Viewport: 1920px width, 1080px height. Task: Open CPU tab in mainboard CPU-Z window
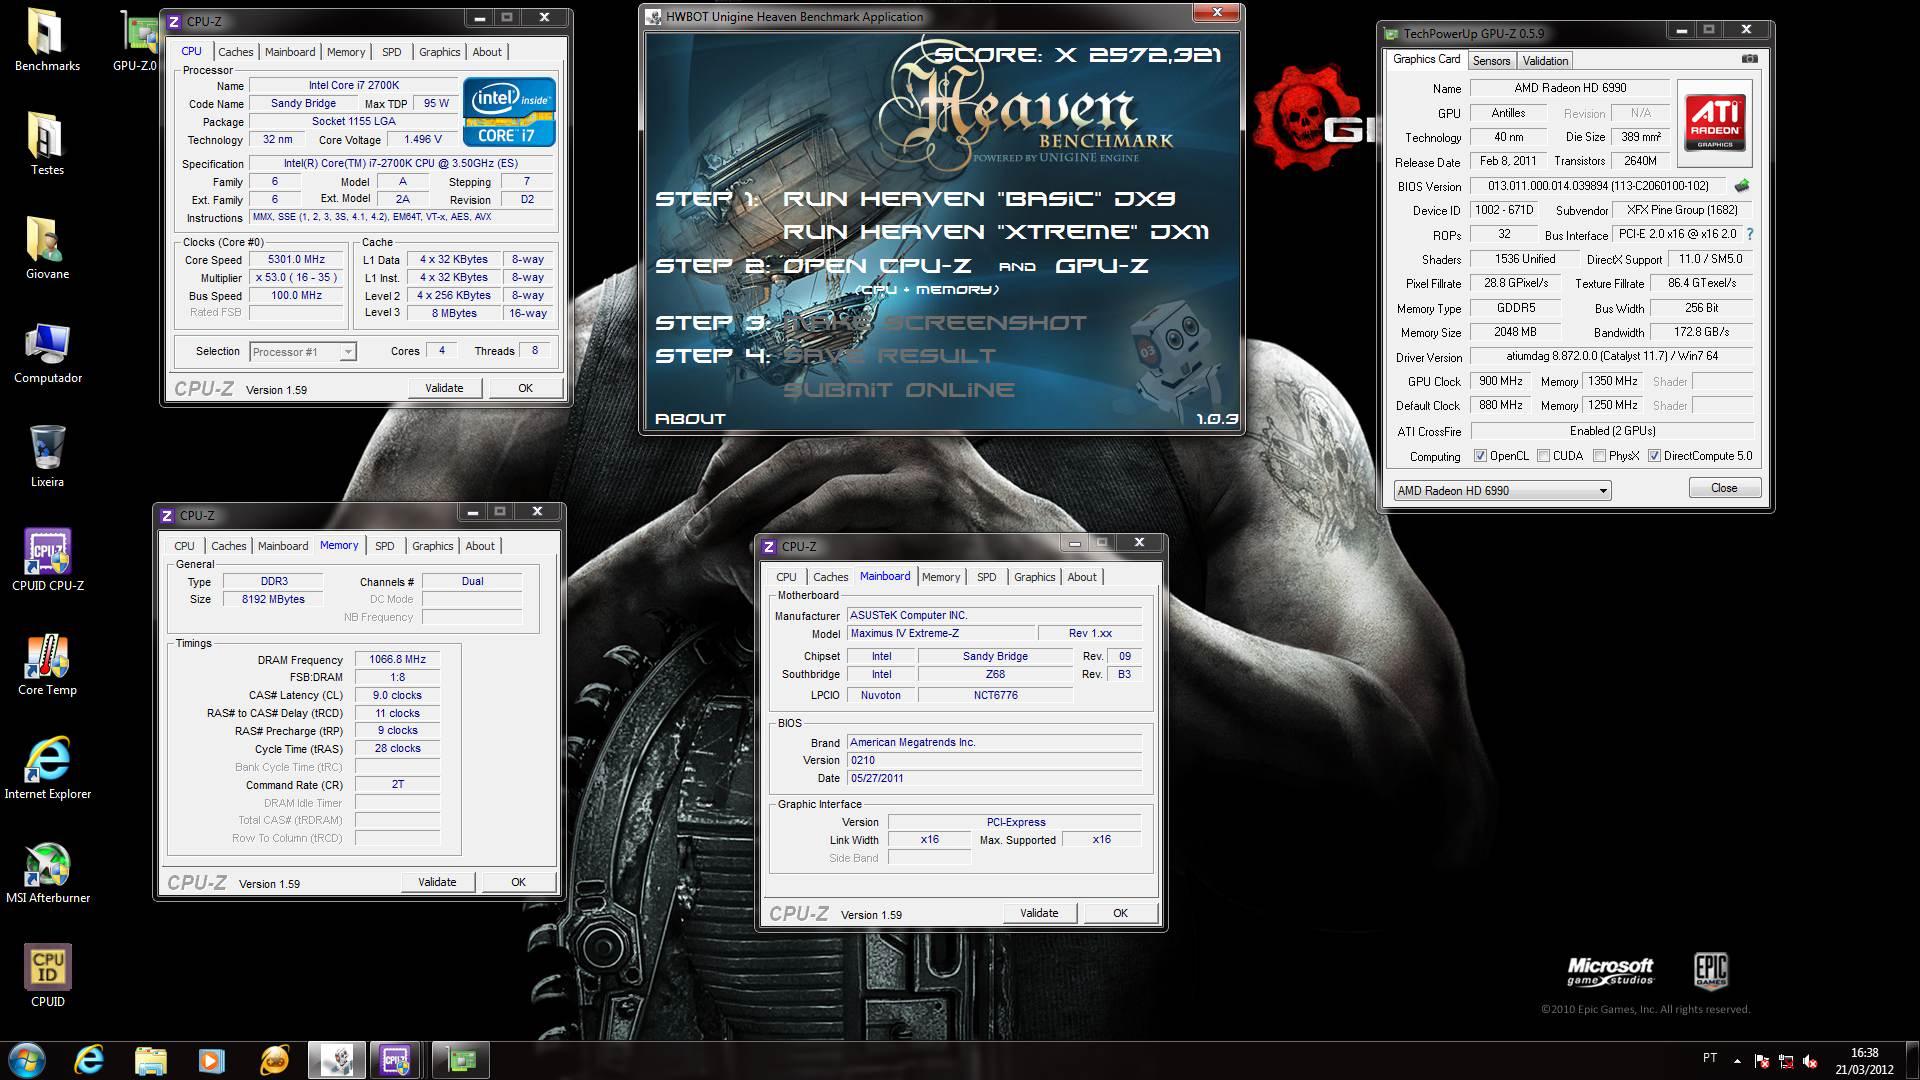(787, 577)
